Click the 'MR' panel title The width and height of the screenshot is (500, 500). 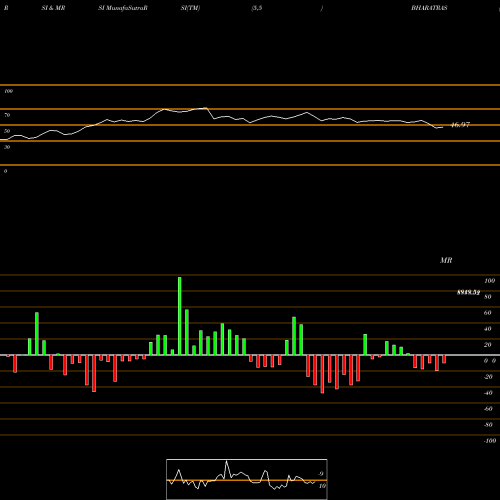(446, 260)
